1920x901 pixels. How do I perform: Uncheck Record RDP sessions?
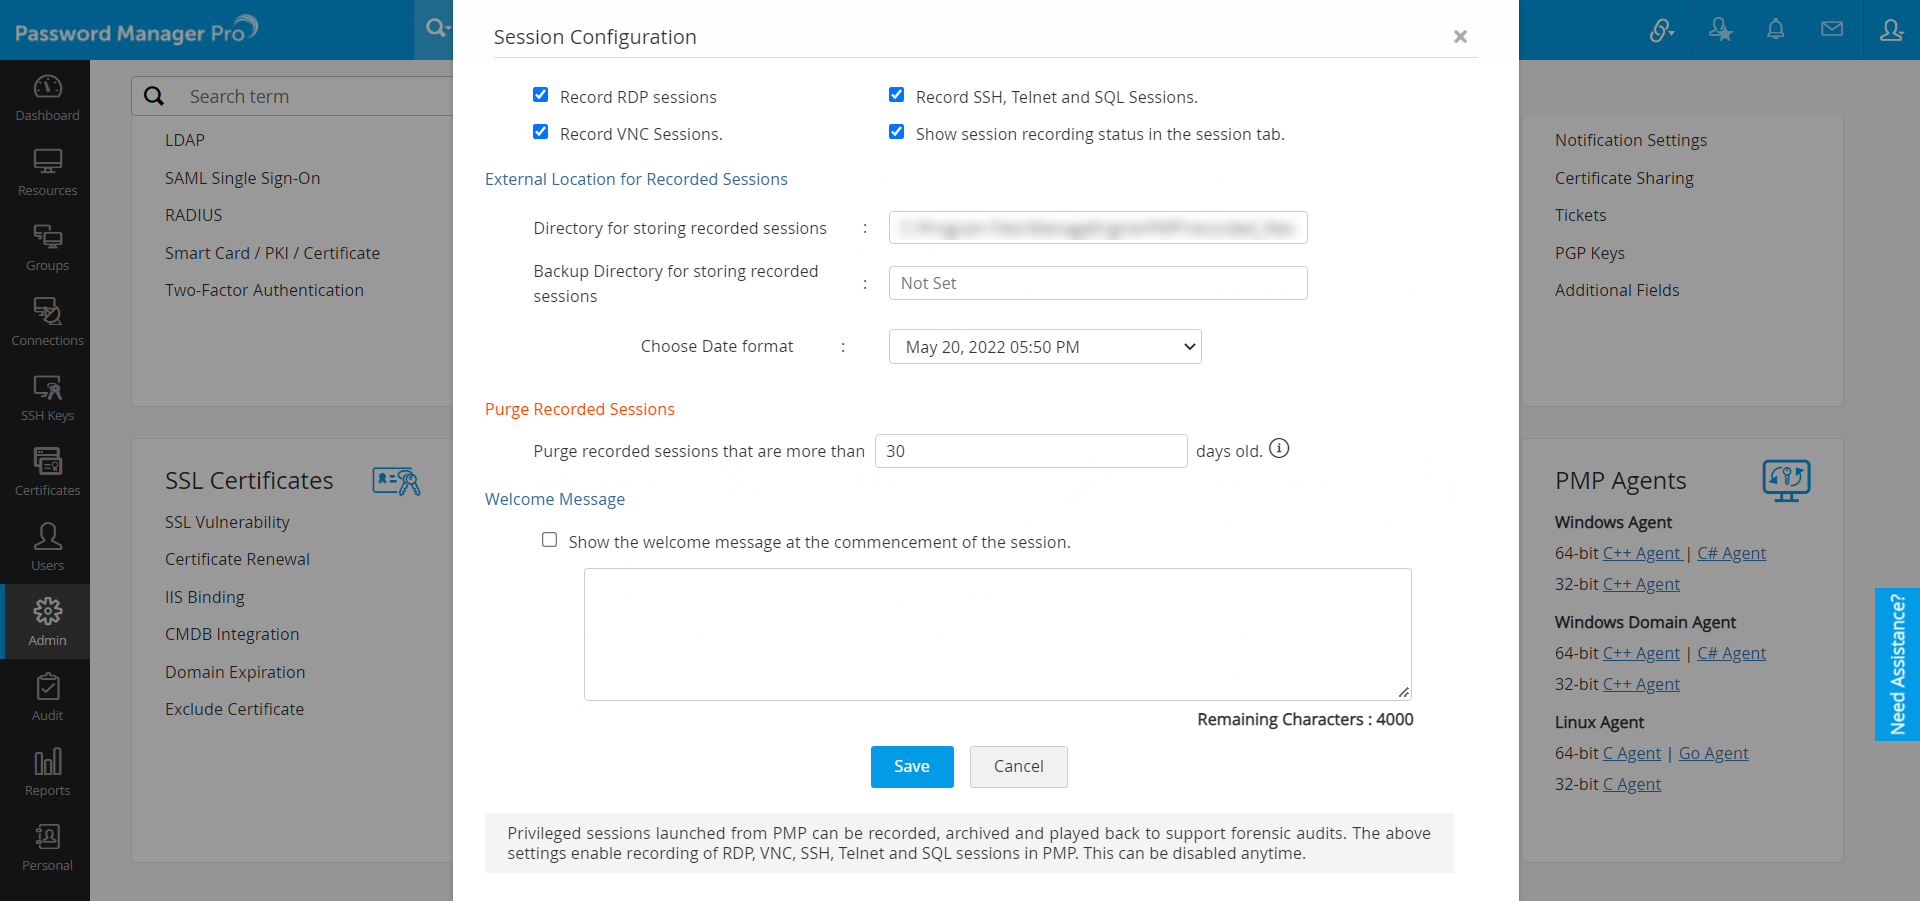click(541, 95)
